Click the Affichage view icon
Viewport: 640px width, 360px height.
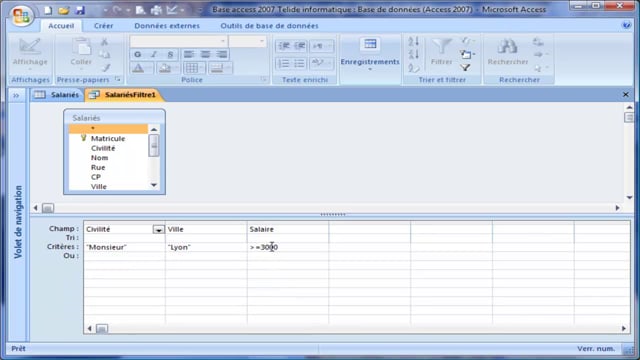[30, 47]
